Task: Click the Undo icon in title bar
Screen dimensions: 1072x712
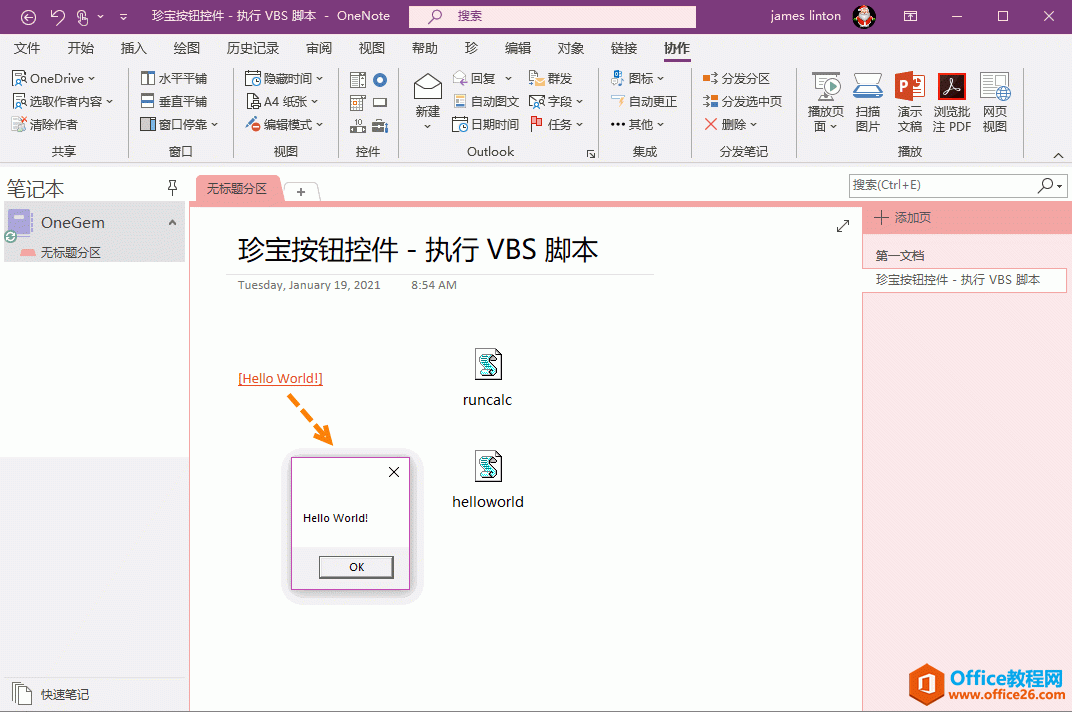Action: [x=57, y=16]
